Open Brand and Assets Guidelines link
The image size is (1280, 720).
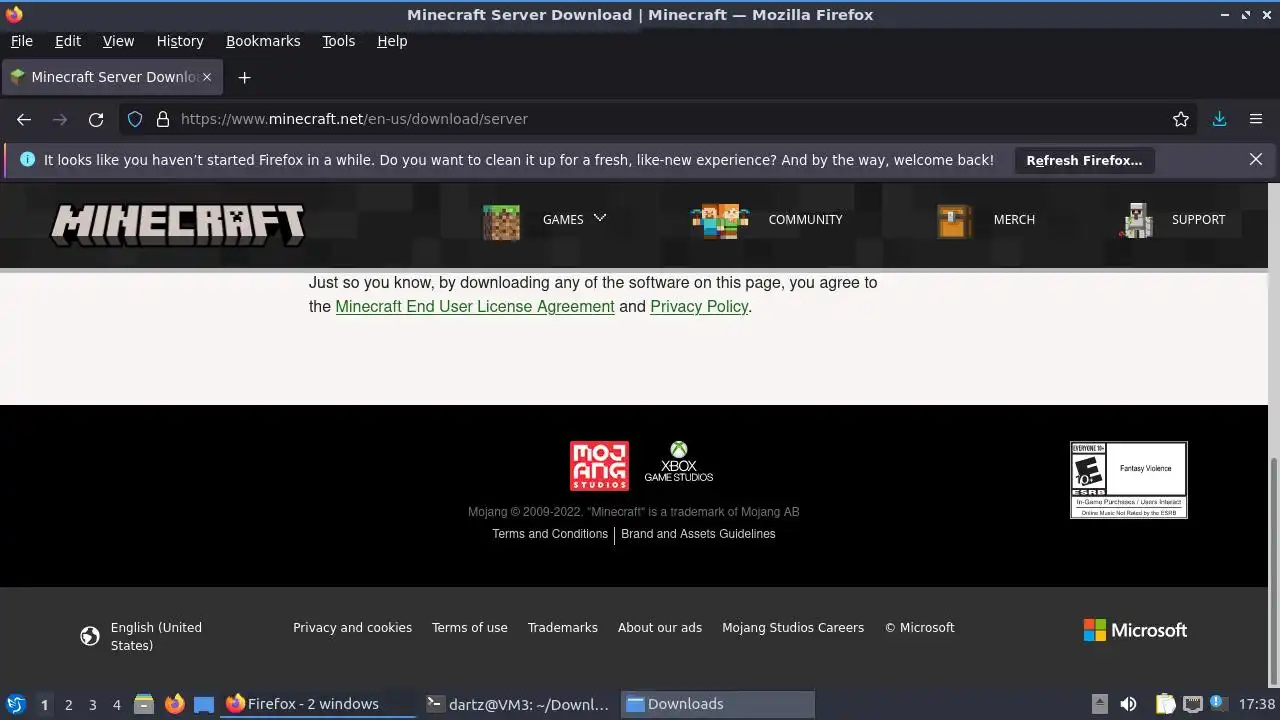click(x=698, y=534)
